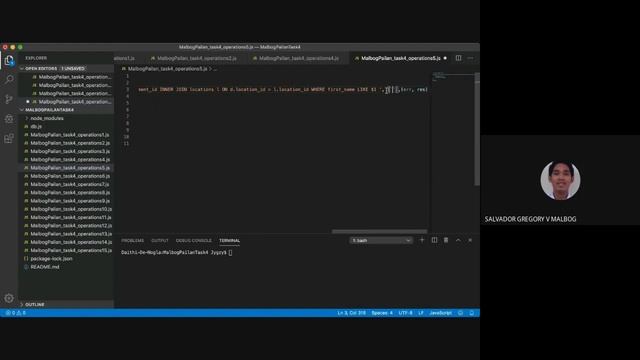Open the feedback smiley in status bar
This screenshot has height=360, width=640.
click(x=460, y=313)
